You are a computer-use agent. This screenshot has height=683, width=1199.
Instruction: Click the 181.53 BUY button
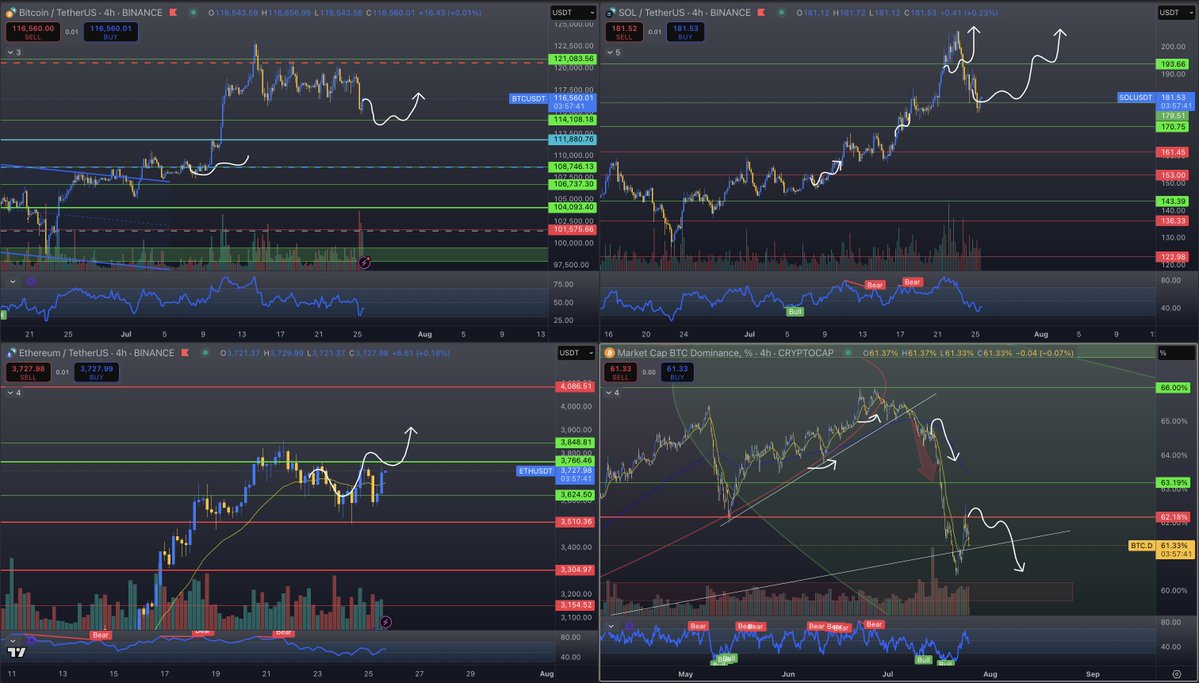685,32
